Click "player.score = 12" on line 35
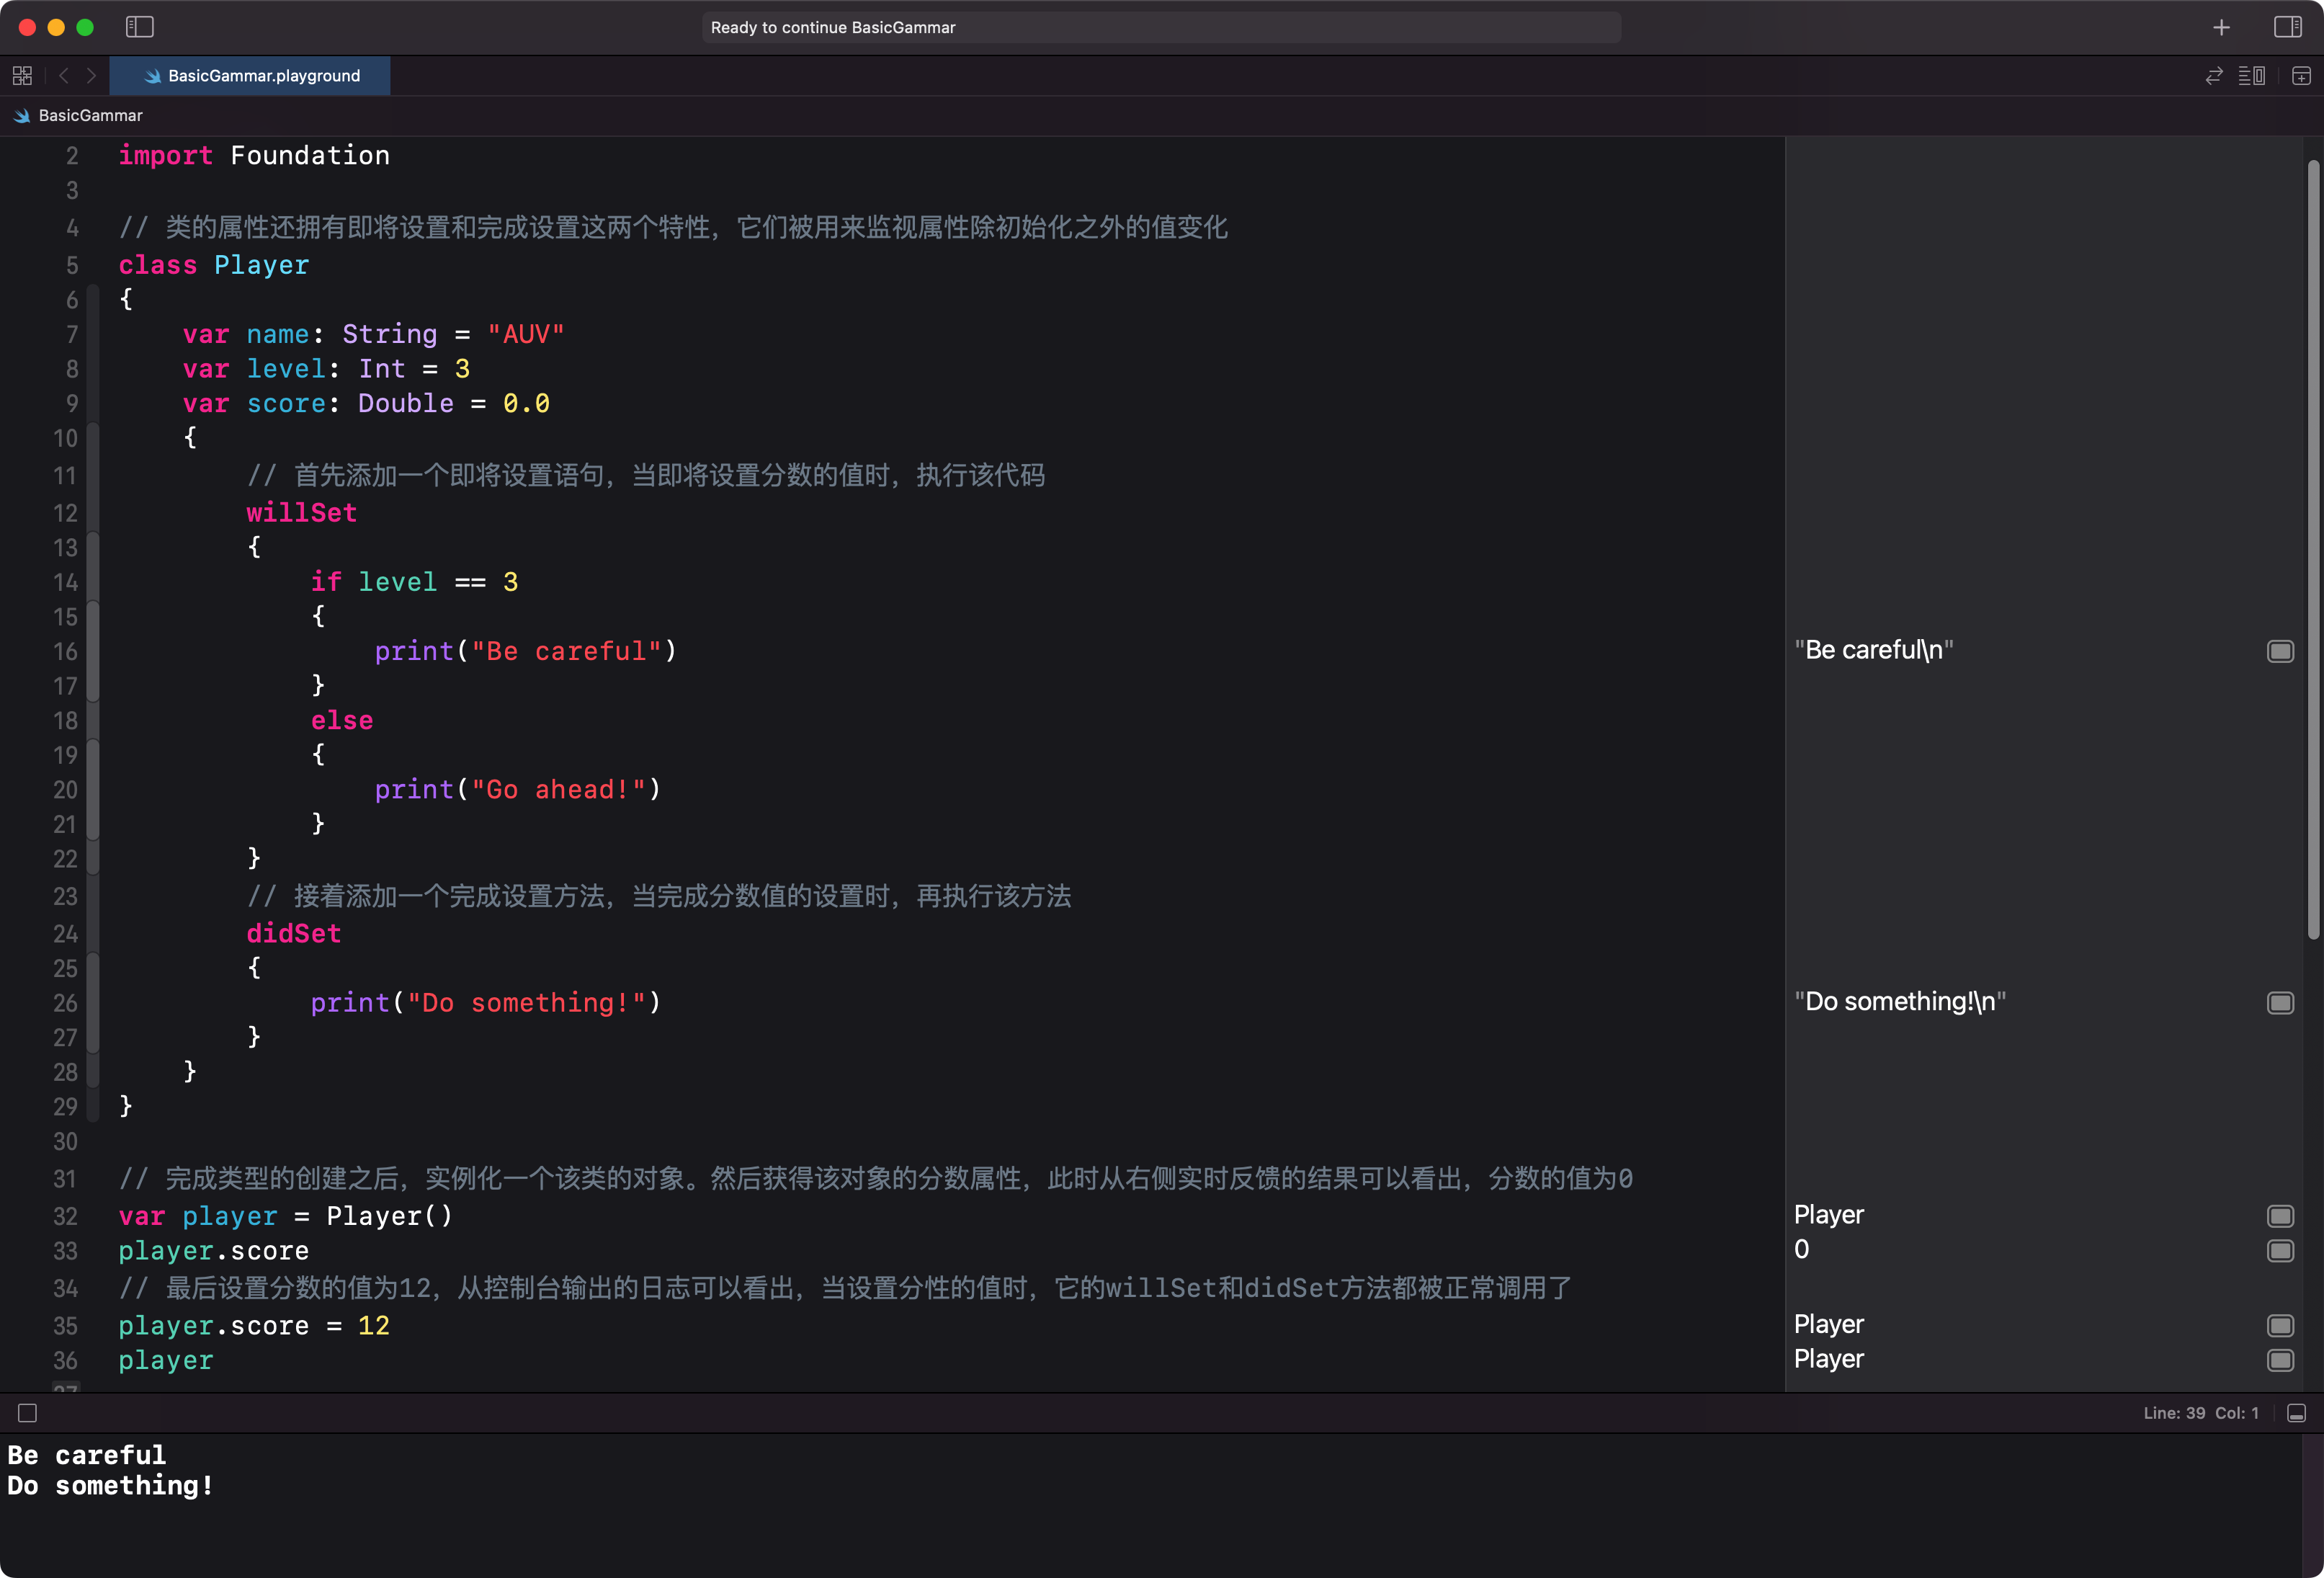The image size is (2324, 1578). coord(254,1326)
